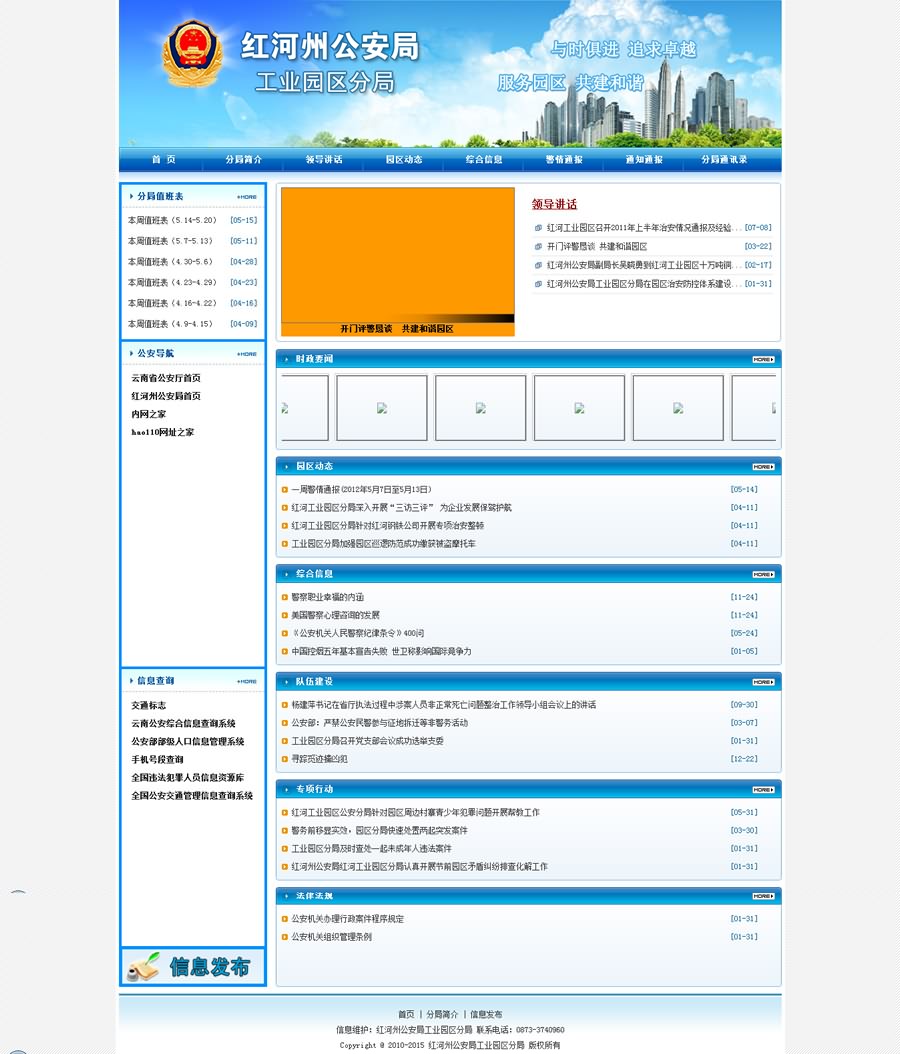Click footer 分局简介 link
Screen dimensions: 900x1054
click(x=442, y=1014)
